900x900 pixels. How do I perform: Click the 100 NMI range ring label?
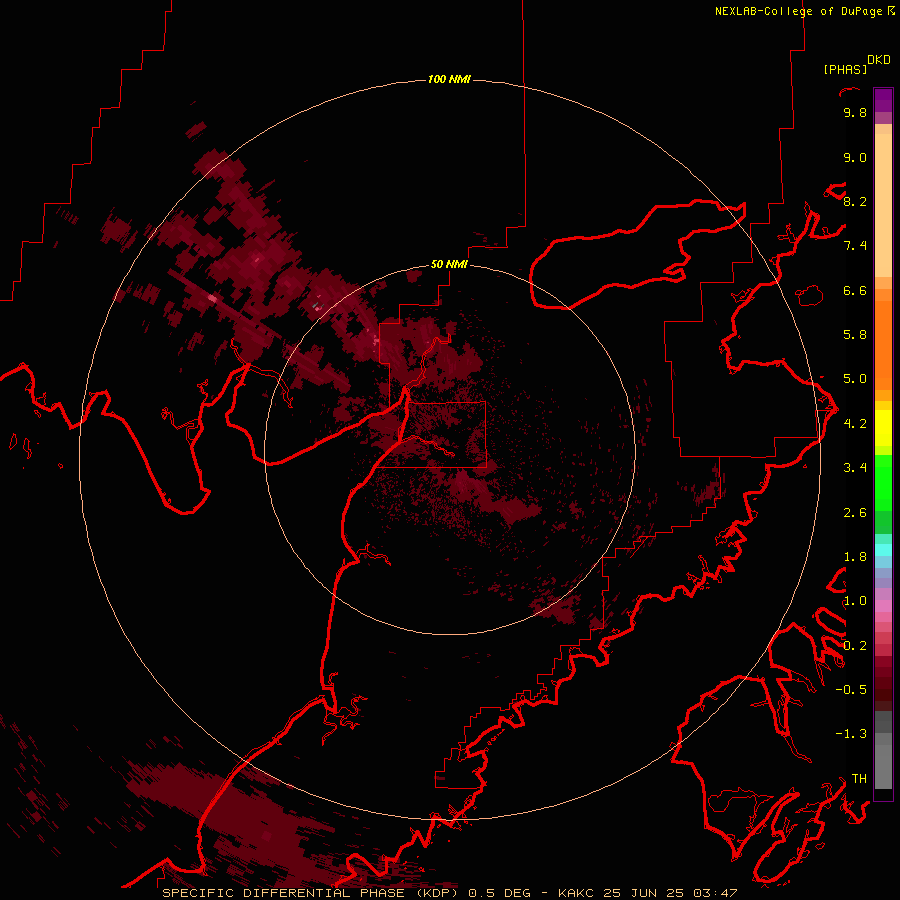click(x=449, y=79)
